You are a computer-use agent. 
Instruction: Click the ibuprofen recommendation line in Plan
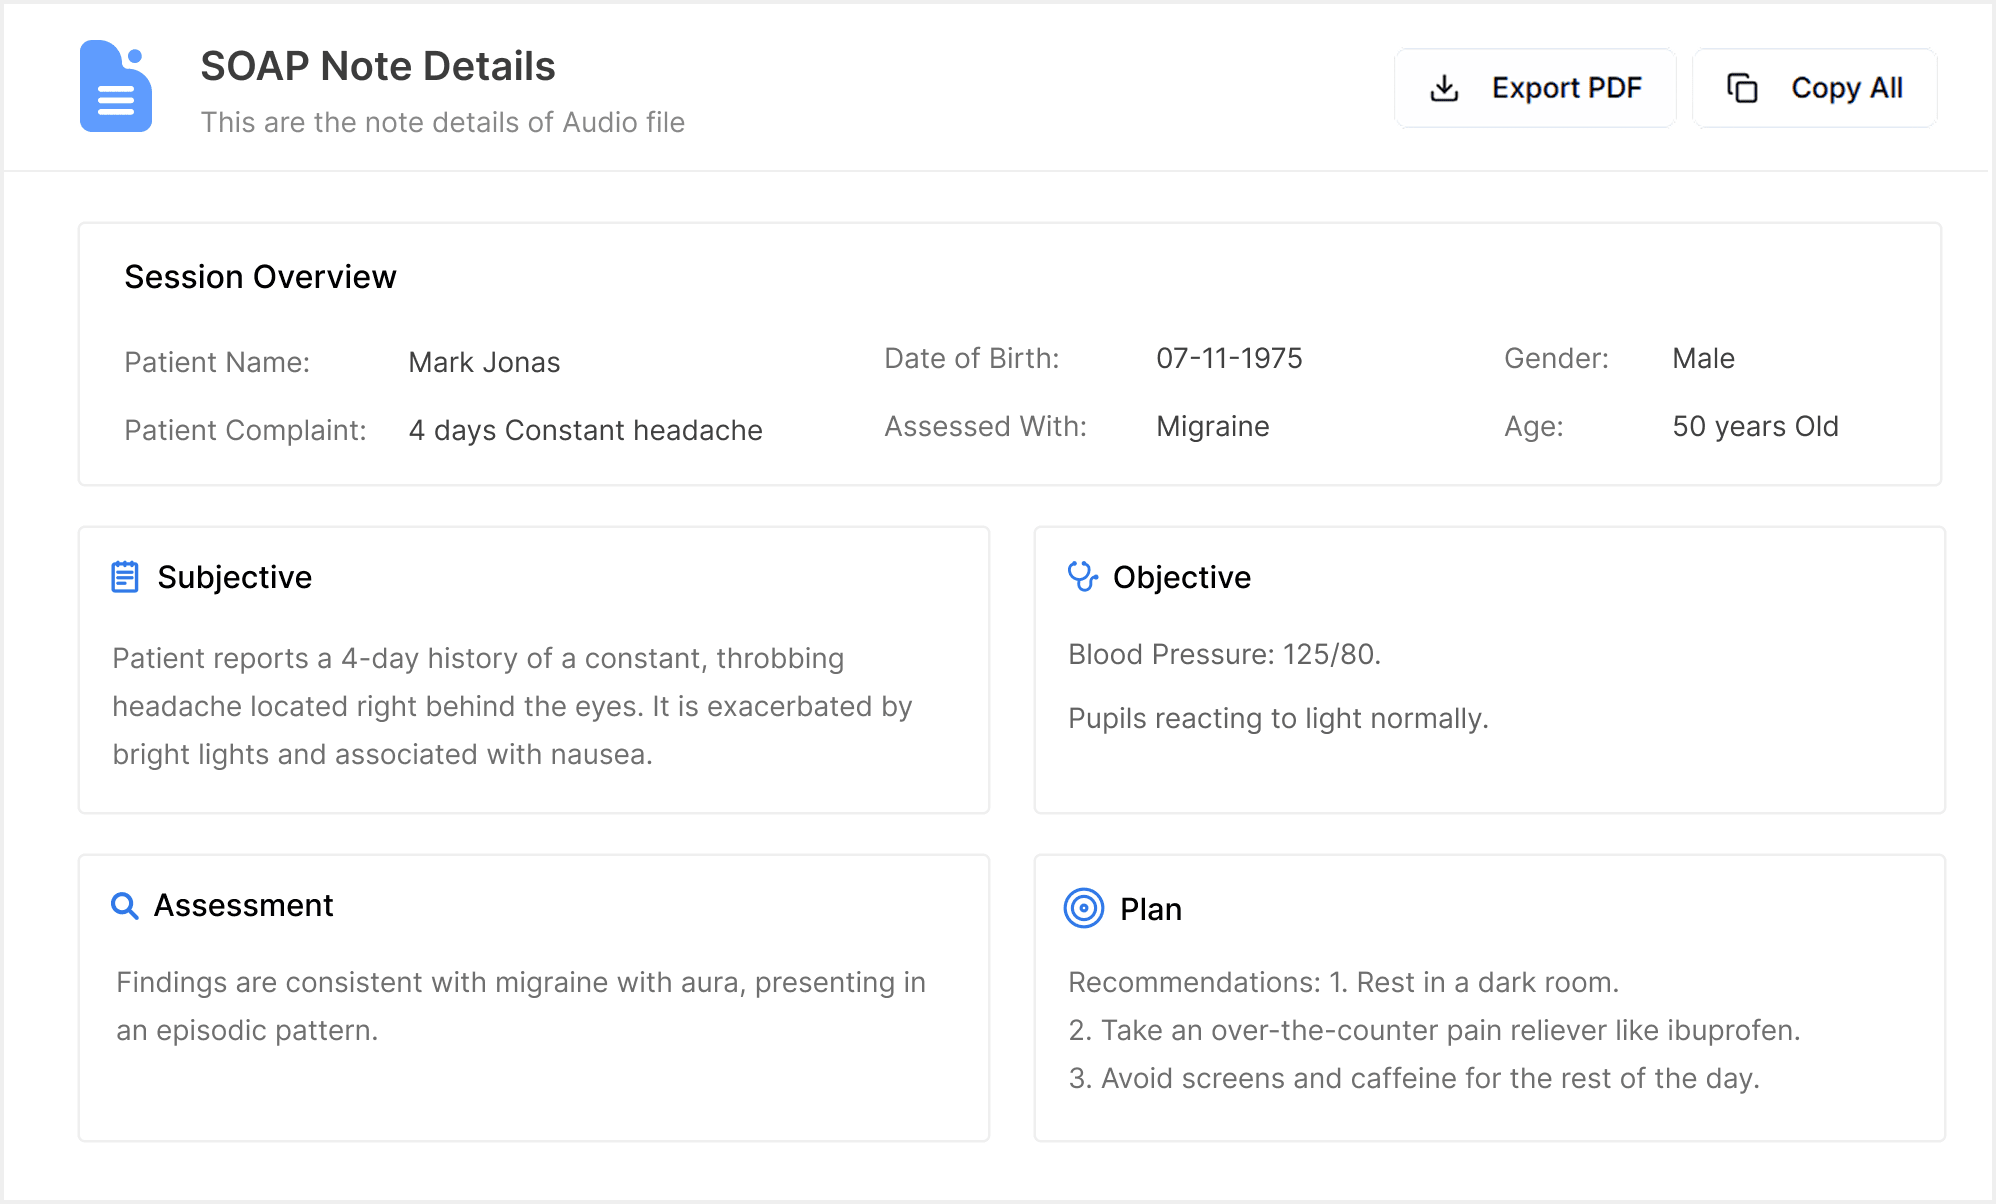[x=1434, y=1030]
